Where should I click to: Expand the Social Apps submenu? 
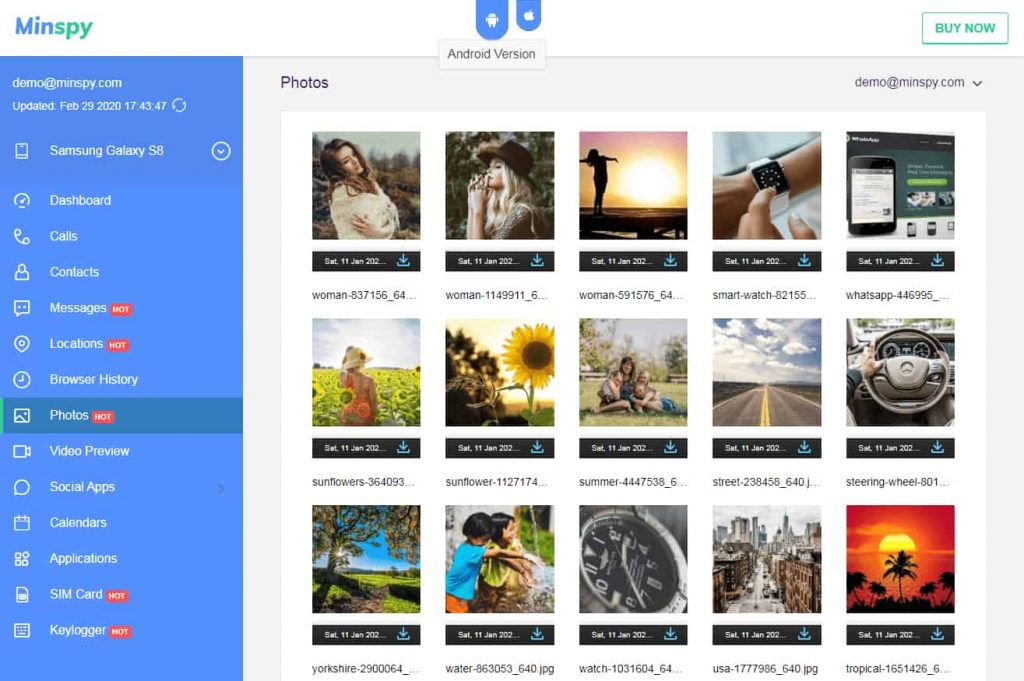coord(220,488)
